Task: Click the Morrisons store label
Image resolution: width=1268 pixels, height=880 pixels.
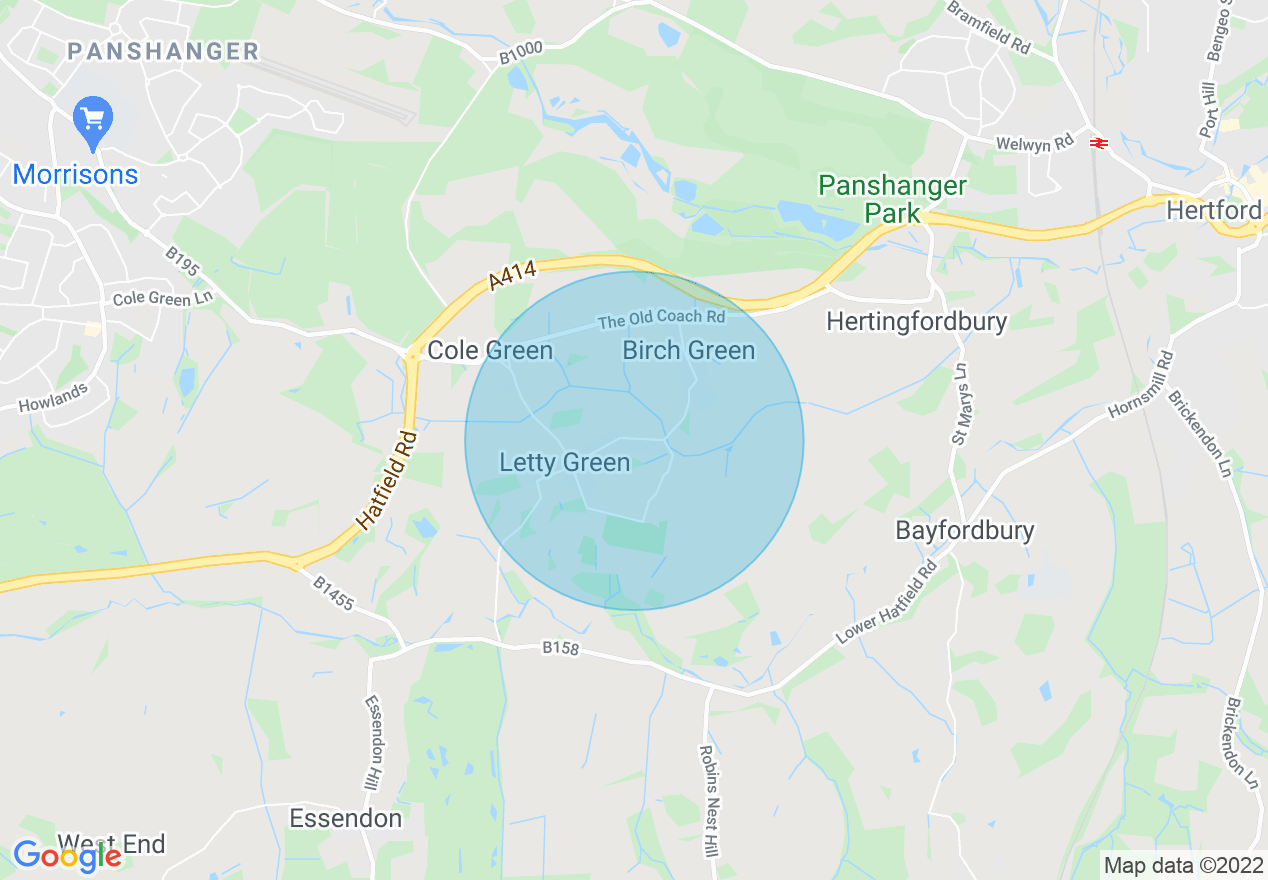Action: click(x=75, y=175)
